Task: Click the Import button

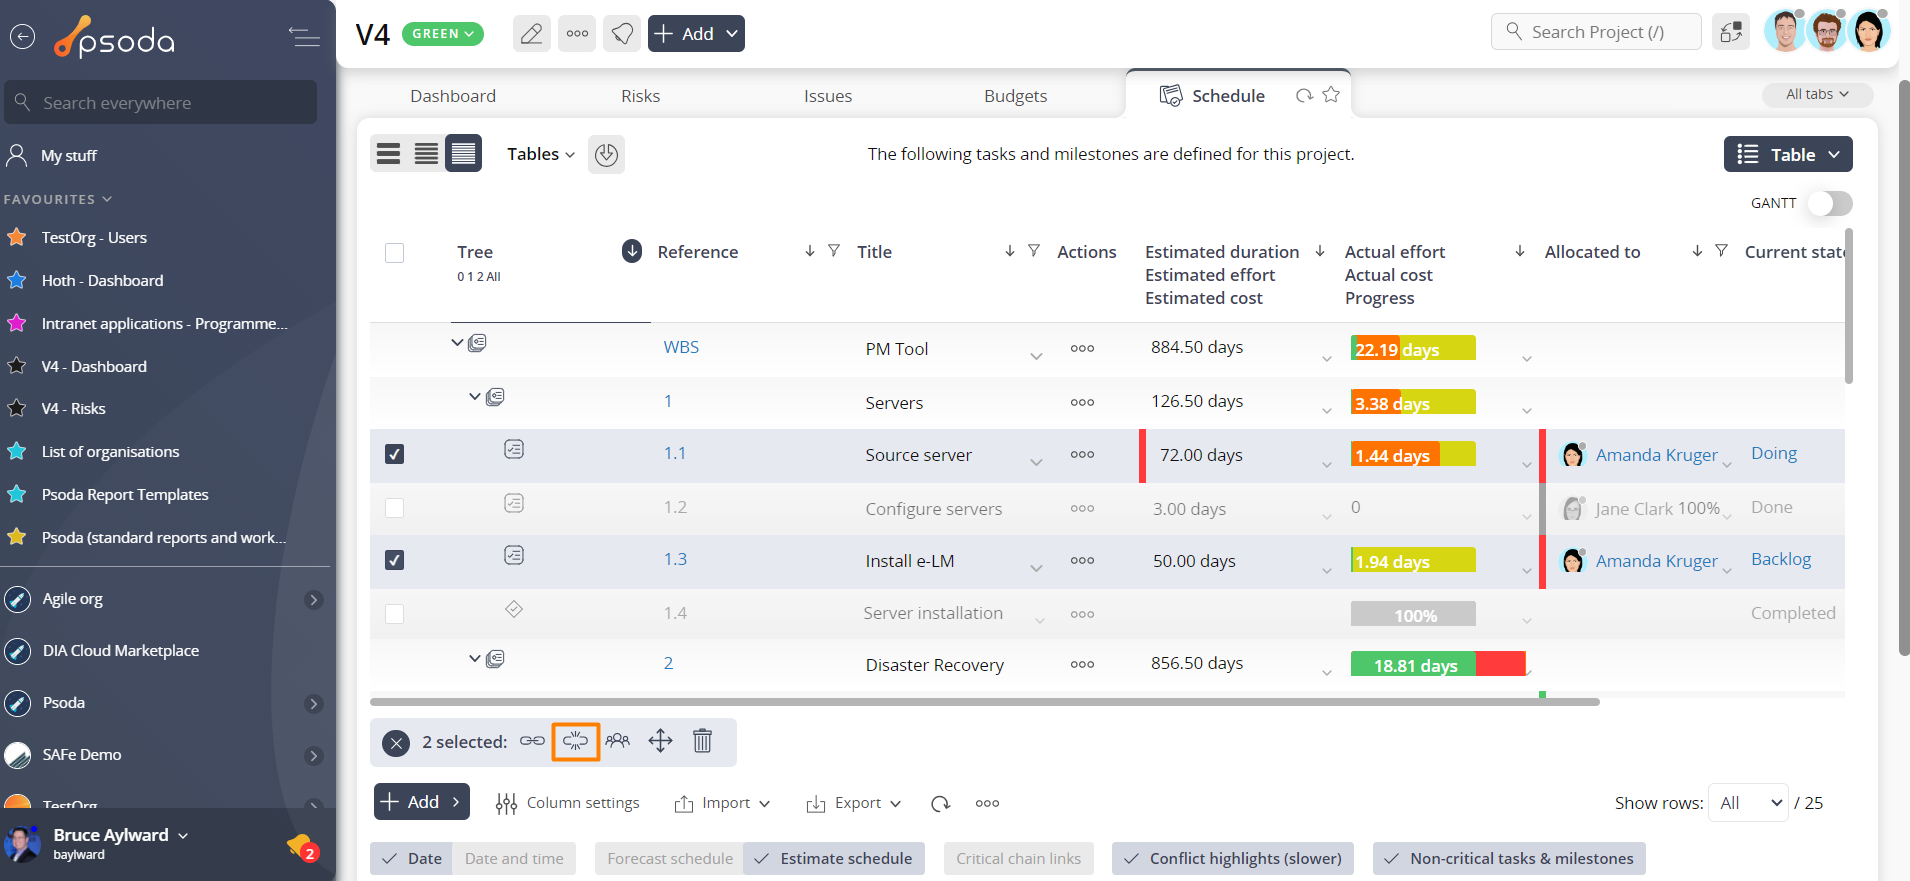Action: [x=722, y=803]
